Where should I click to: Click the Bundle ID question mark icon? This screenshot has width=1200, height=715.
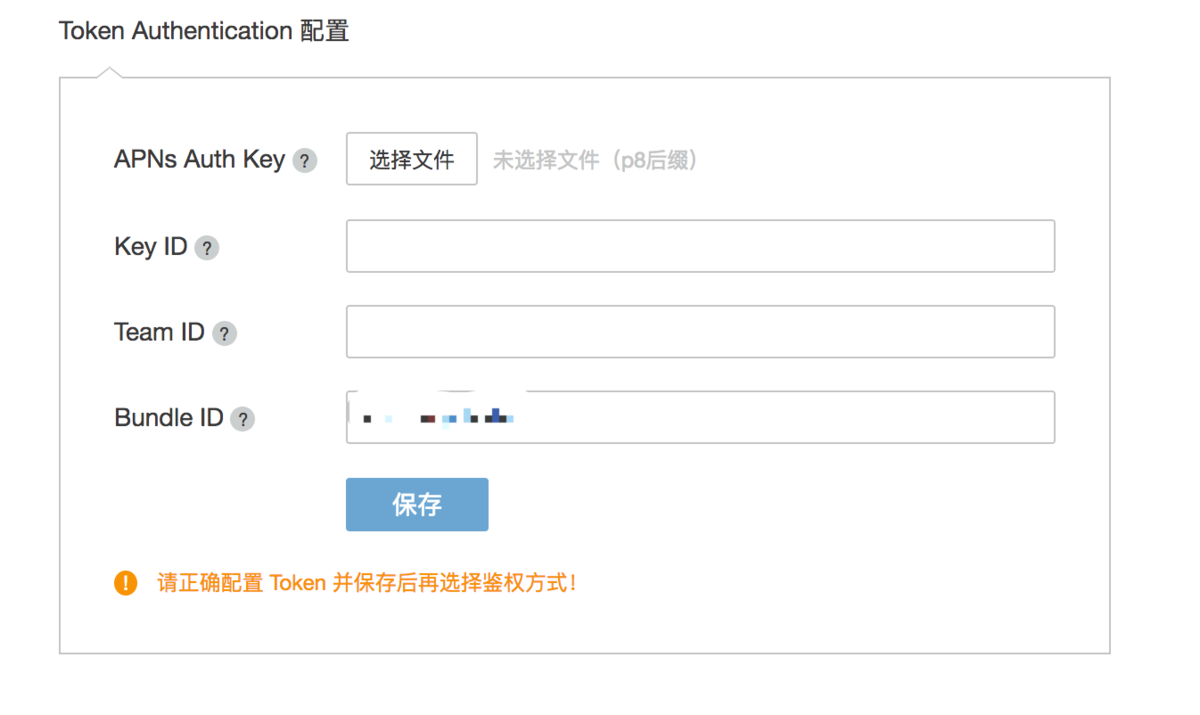[x=242, y=418]
